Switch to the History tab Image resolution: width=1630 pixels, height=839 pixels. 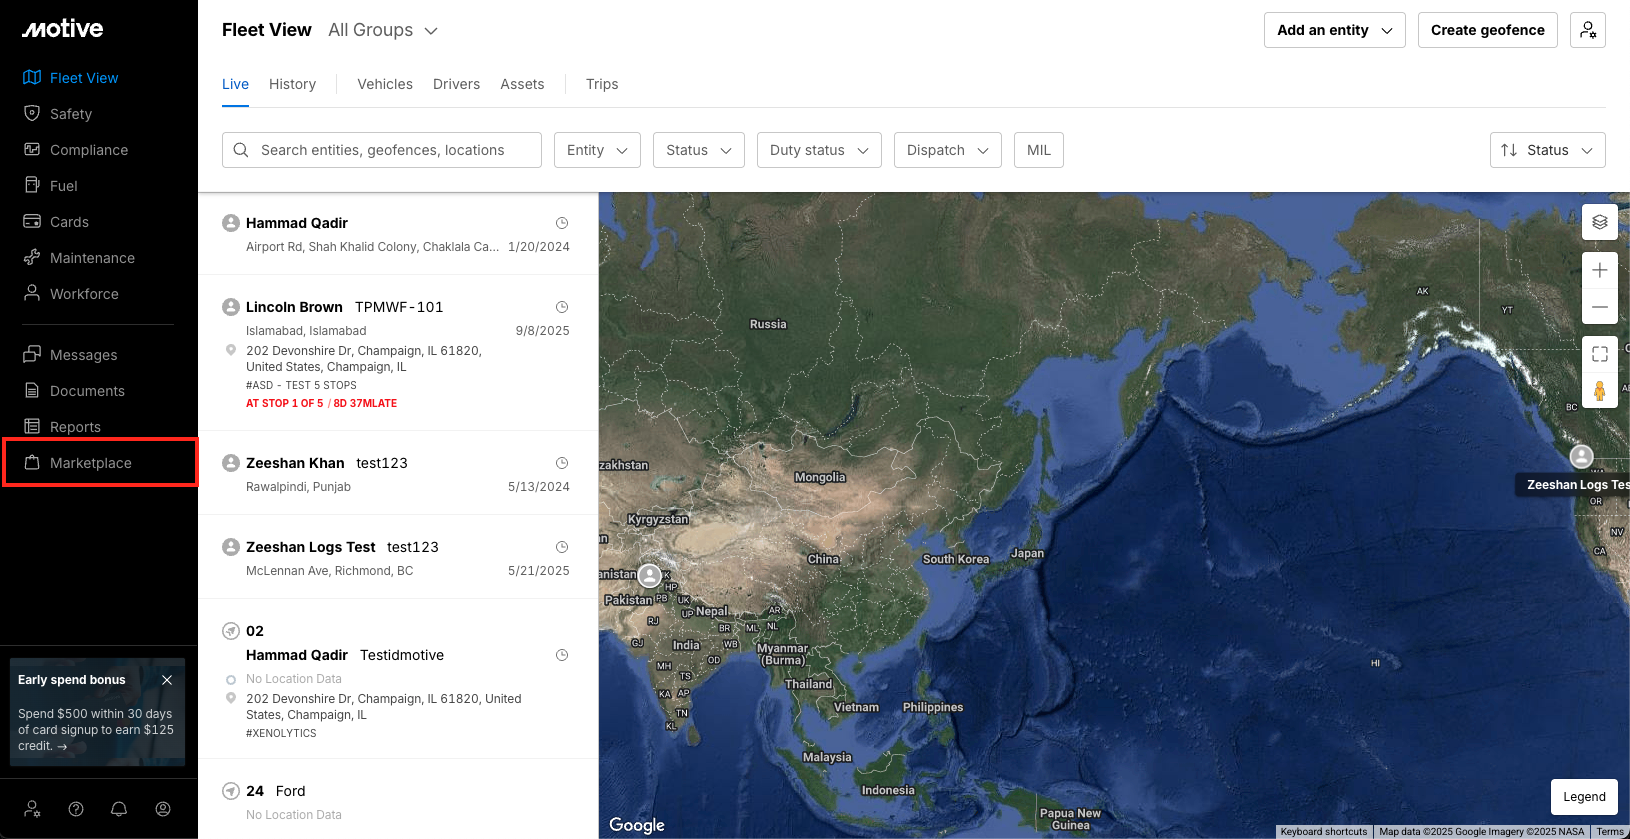click(x=292, y=84)
